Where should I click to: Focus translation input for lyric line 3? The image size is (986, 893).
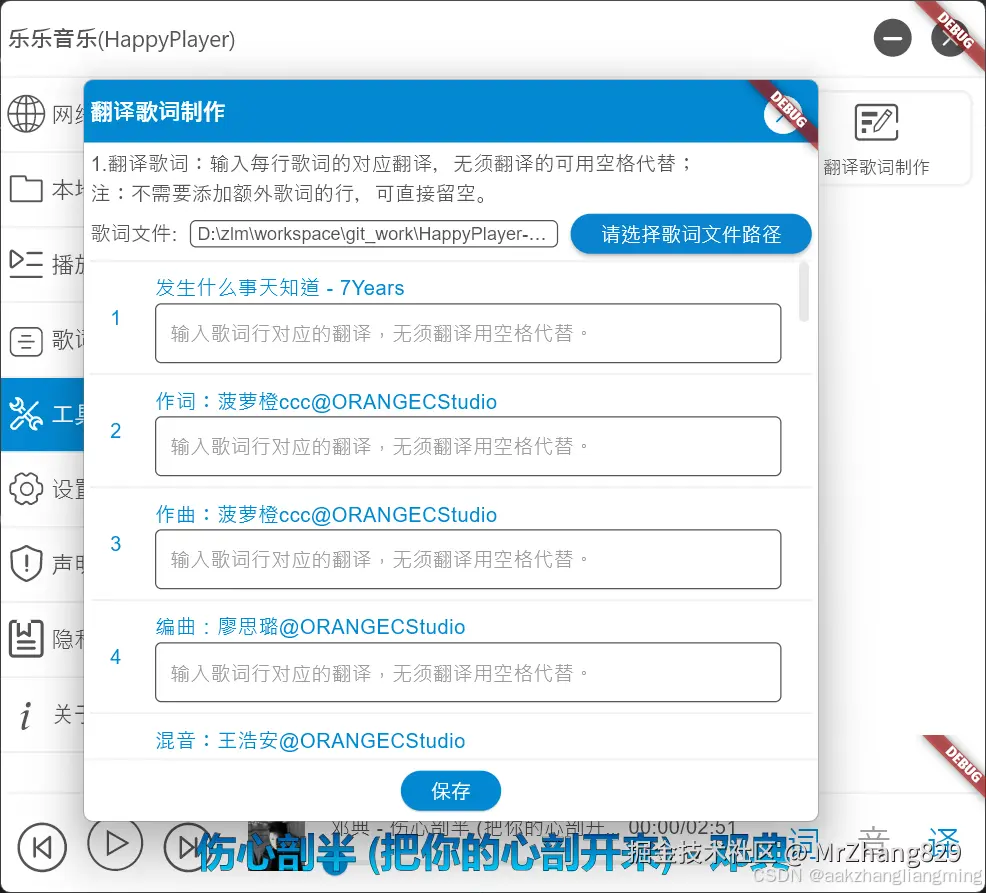(468, 559)
